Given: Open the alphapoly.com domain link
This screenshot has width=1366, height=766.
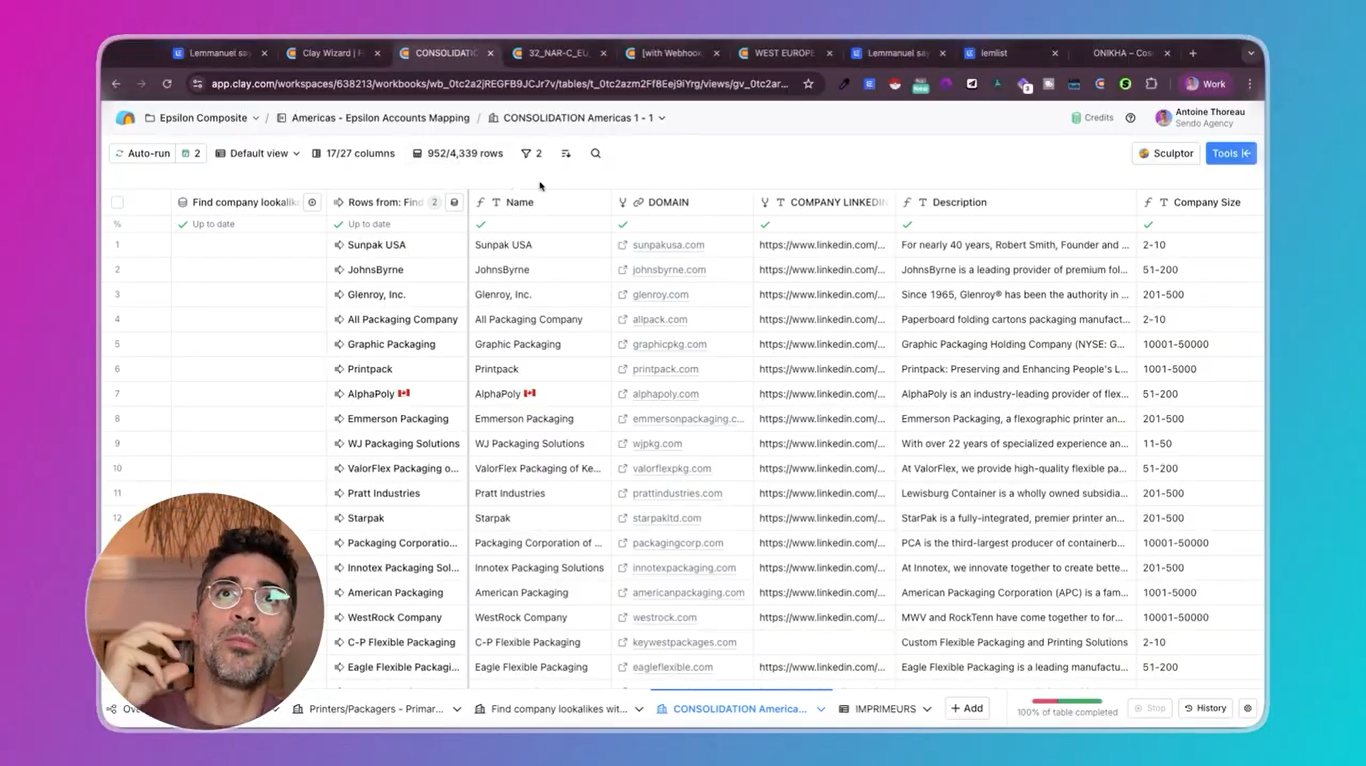Looking at the screenshot, I should coord(665,394).
